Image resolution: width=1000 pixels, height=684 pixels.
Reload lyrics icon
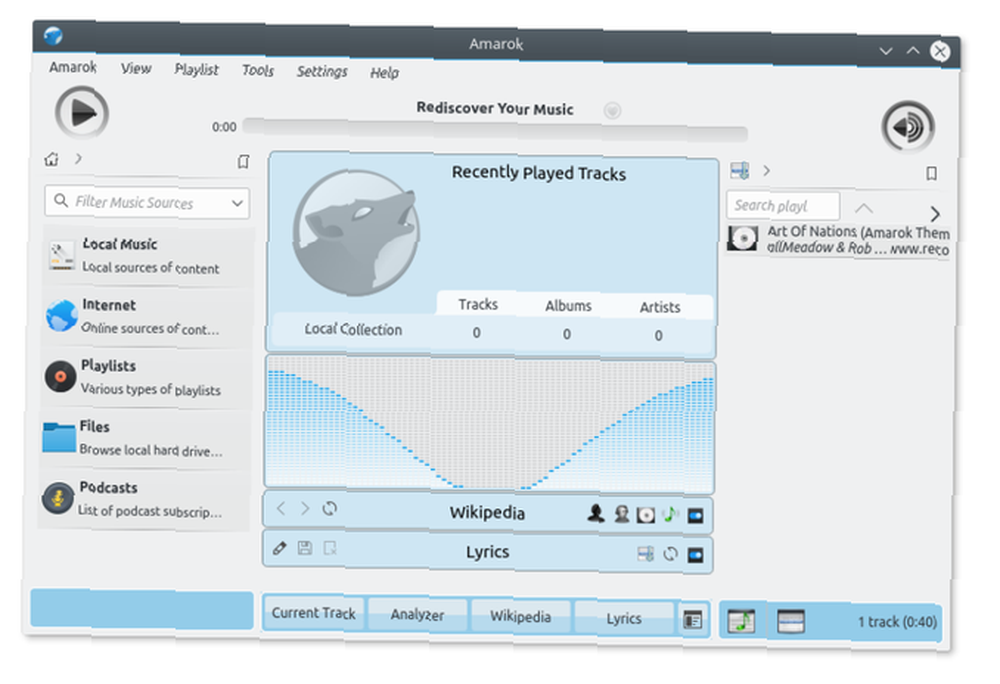tap(670, 554)
